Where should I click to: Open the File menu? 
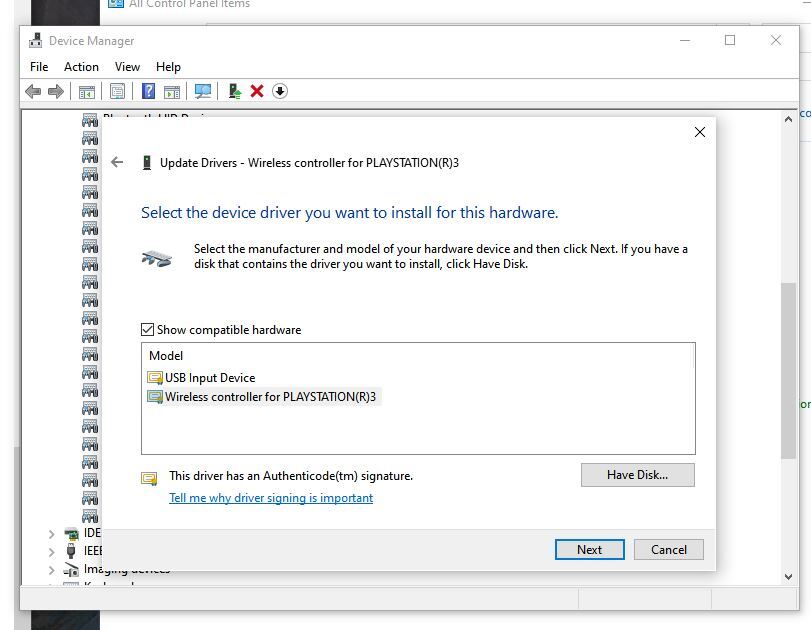pyautogui.click(x=39, y=67)
